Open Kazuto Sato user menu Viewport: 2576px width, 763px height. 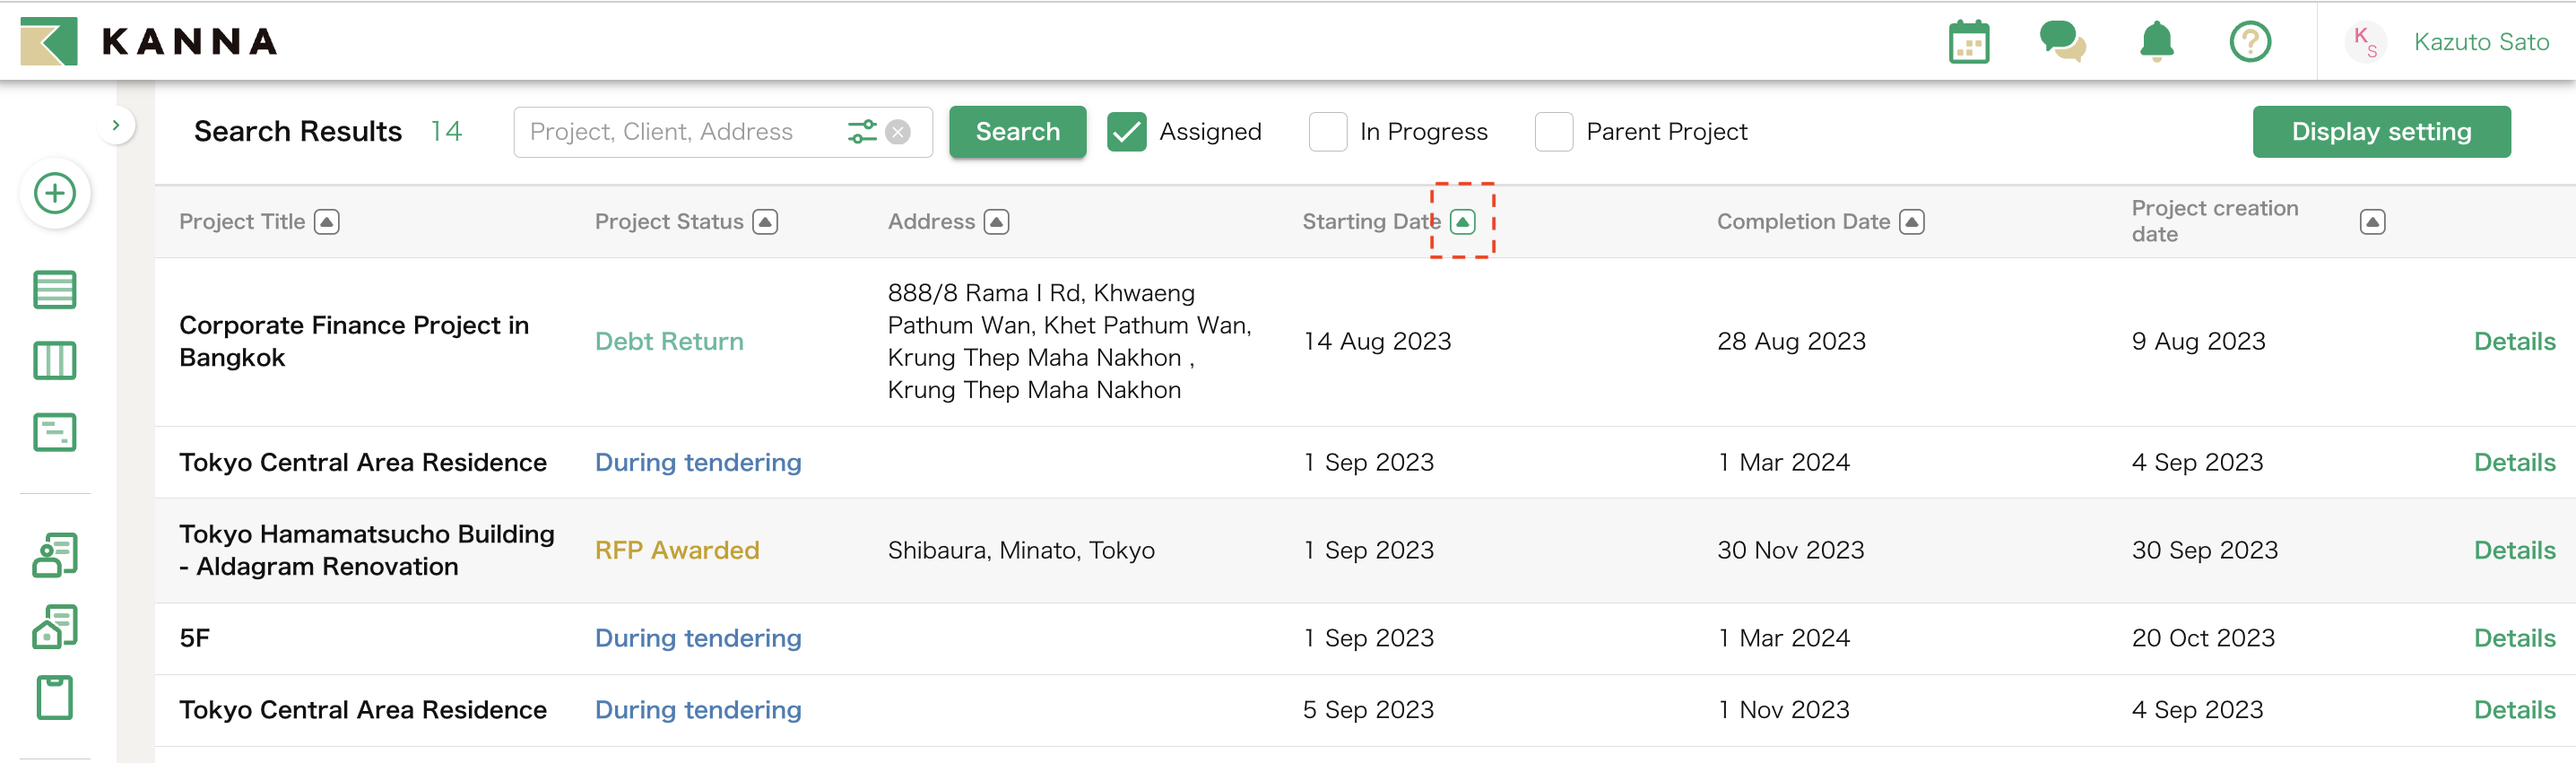2480,42
